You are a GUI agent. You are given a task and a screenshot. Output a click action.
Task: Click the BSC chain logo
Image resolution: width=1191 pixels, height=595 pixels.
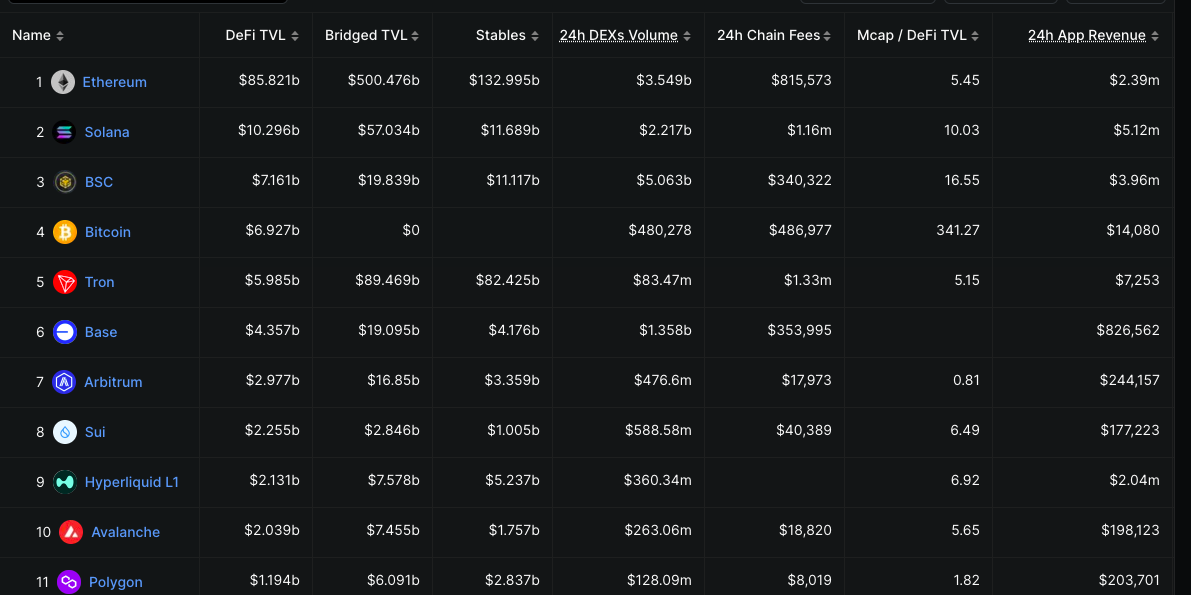tap(62, 181)
